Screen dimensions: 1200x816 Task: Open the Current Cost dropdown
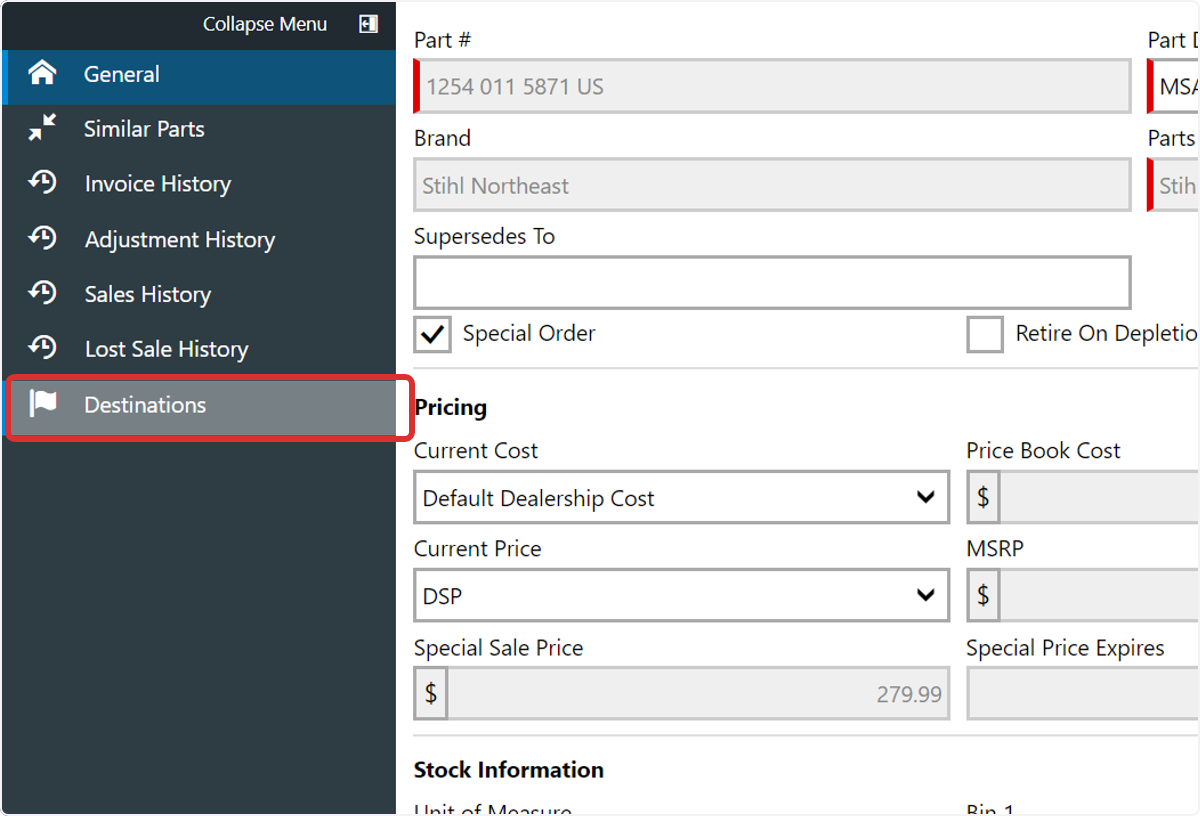pyautogui.click(x=681, y=498)
